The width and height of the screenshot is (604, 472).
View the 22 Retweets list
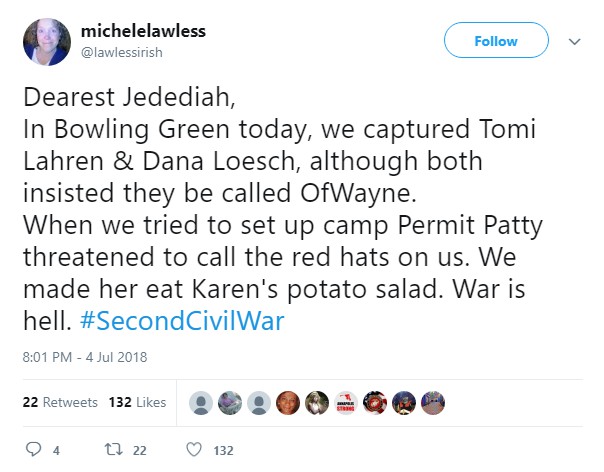point(60,402)
